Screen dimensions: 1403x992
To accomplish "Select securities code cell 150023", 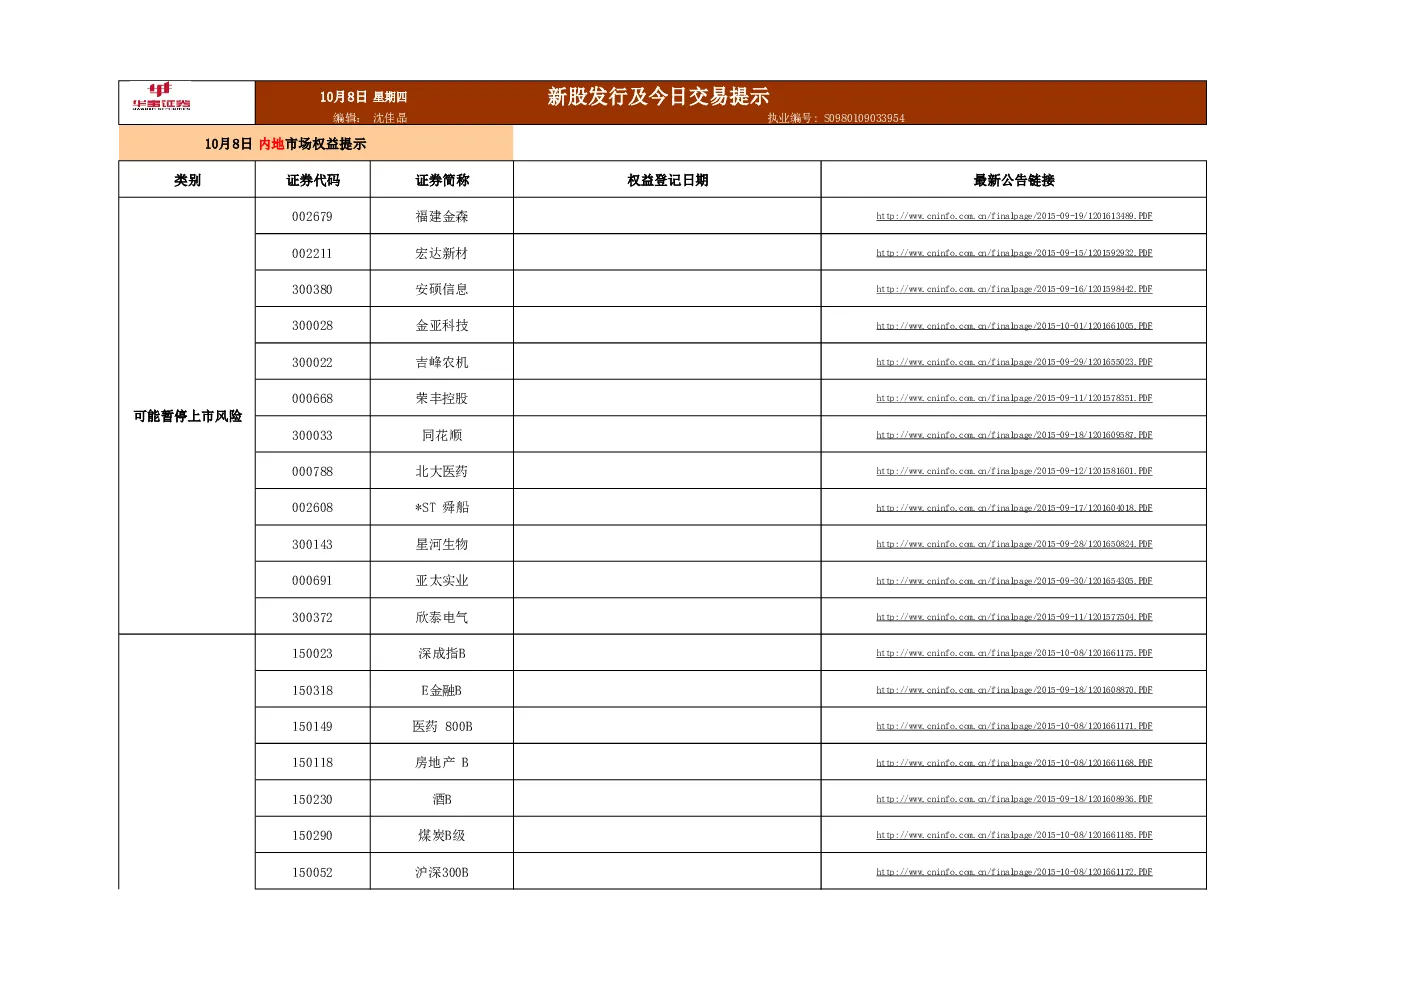I will point(313,653).
